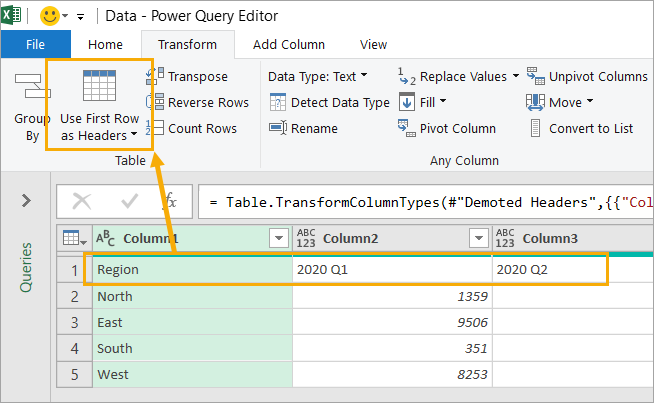Open the Column2 filter dropdown
The width and height of the screenshot is (654, 403).
tap(479, 239)
